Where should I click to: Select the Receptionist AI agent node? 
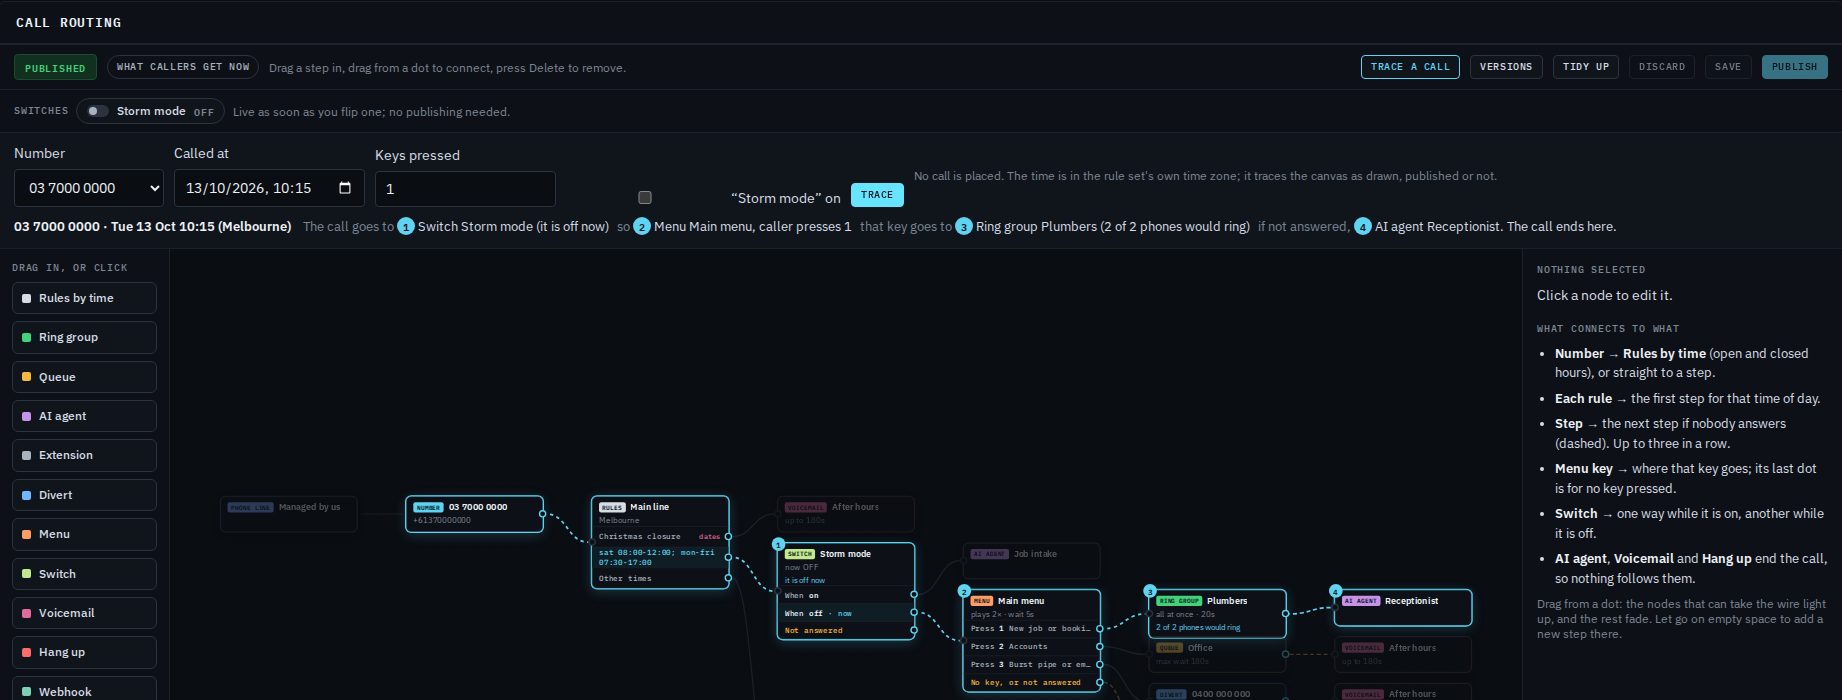(x=1403, y=607)
